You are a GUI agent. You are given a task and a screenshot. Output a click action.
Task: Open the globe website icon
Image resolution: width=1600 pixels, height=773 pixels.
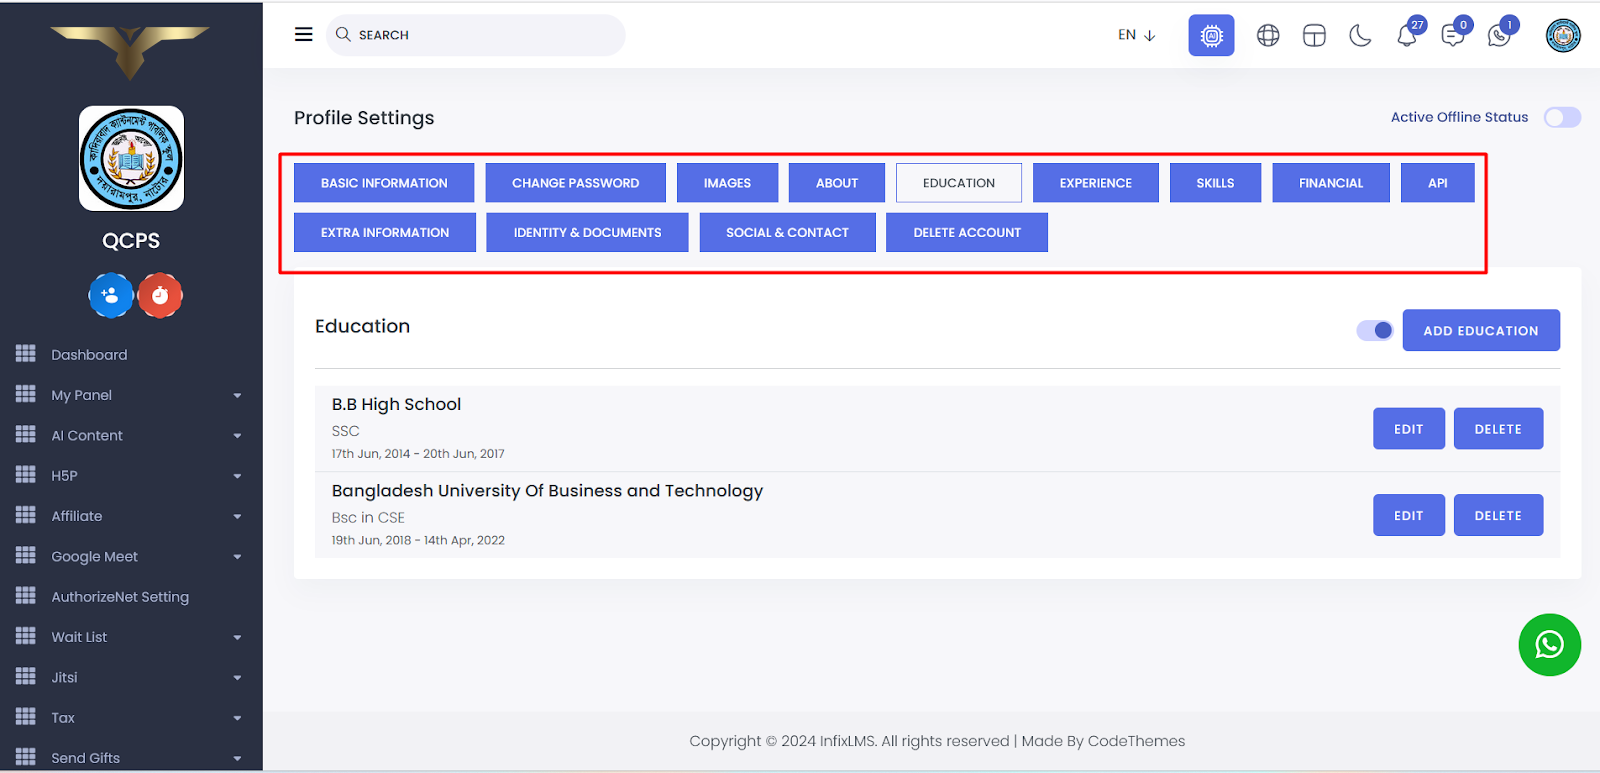(1268, 36)
